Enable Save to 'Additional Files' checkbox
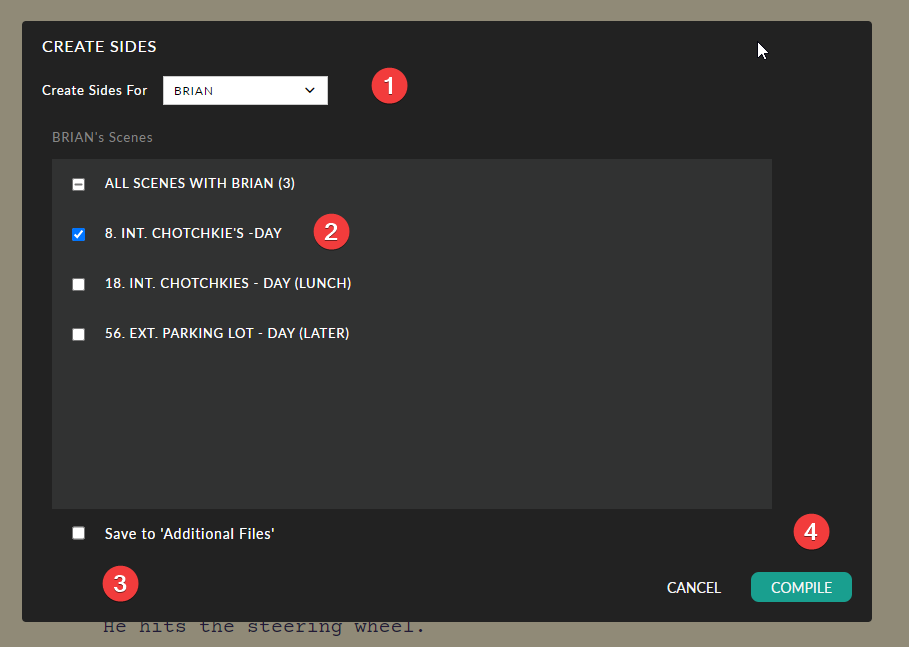 click(x=78, y=533)
